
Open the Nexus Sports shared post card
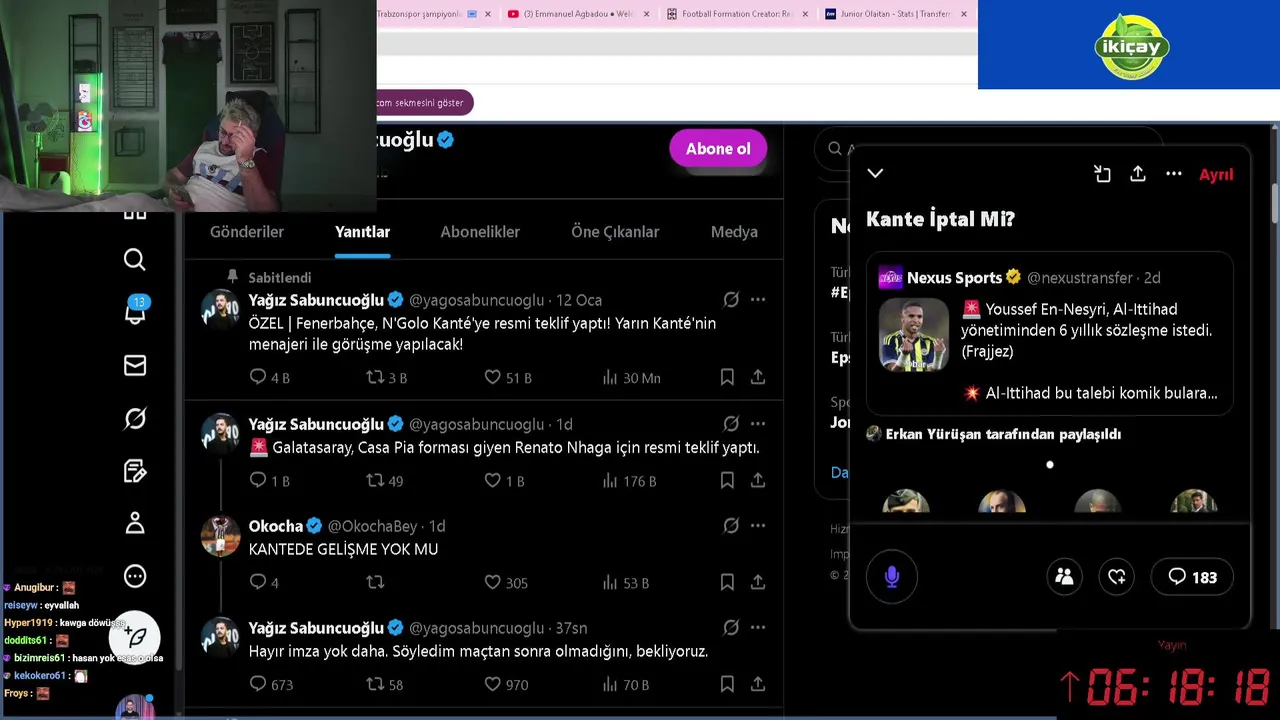pos(1049,333)
